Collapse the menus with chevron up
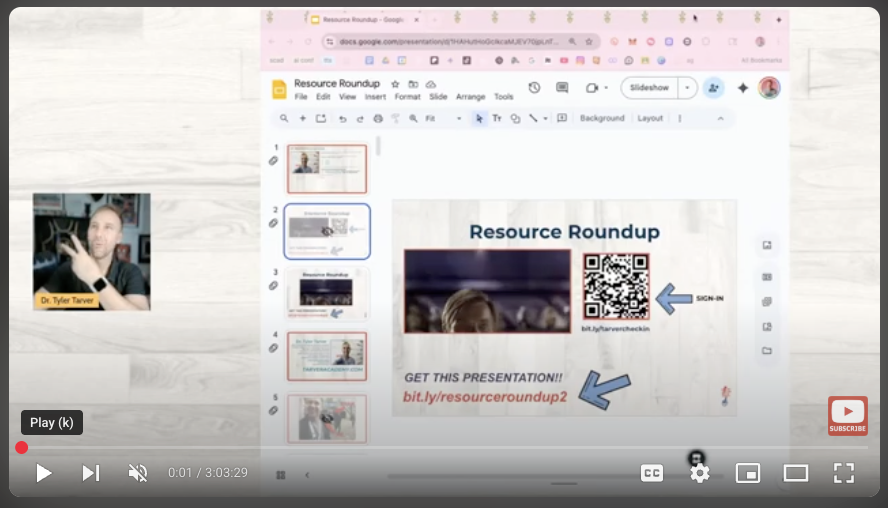Screen dimensions: 888x508 pyautogui.click(x=720, y=118)
